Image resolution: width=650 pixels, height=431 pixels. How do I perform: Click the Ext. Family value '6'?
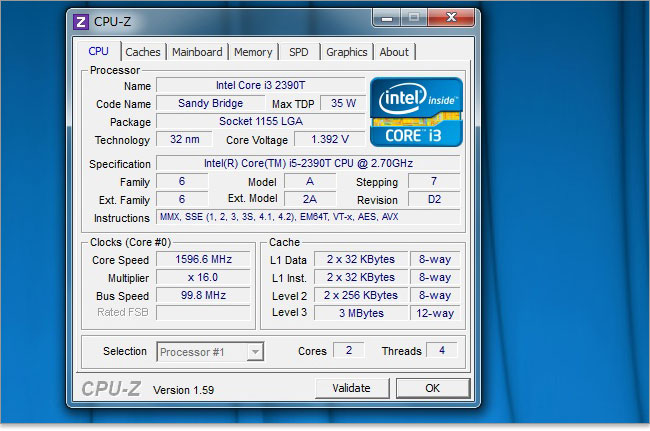(x=182, y=199)
